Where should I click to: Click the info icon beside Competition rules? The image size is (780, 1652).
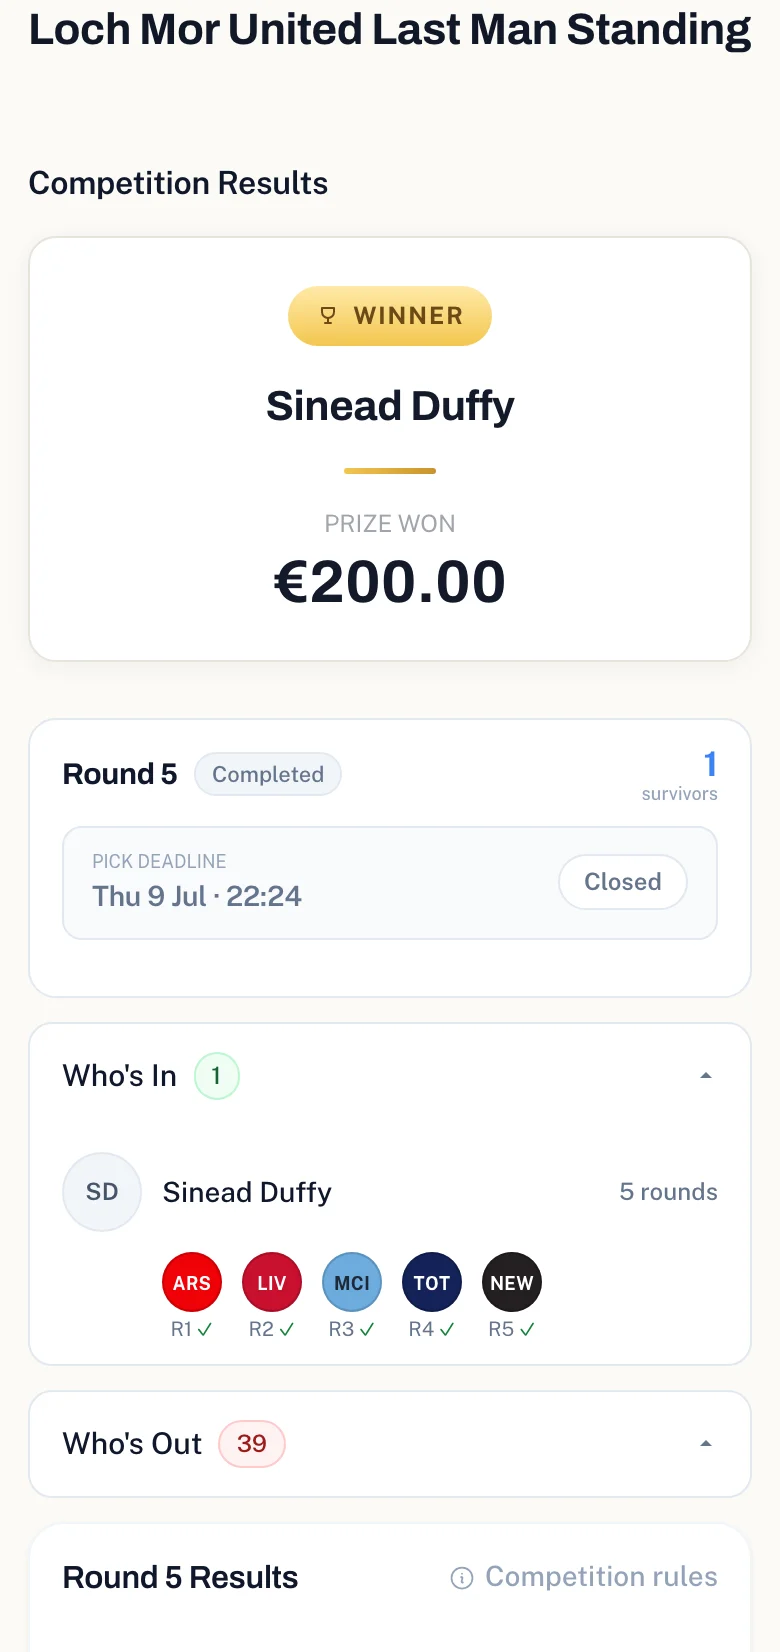coord(462,1578)
